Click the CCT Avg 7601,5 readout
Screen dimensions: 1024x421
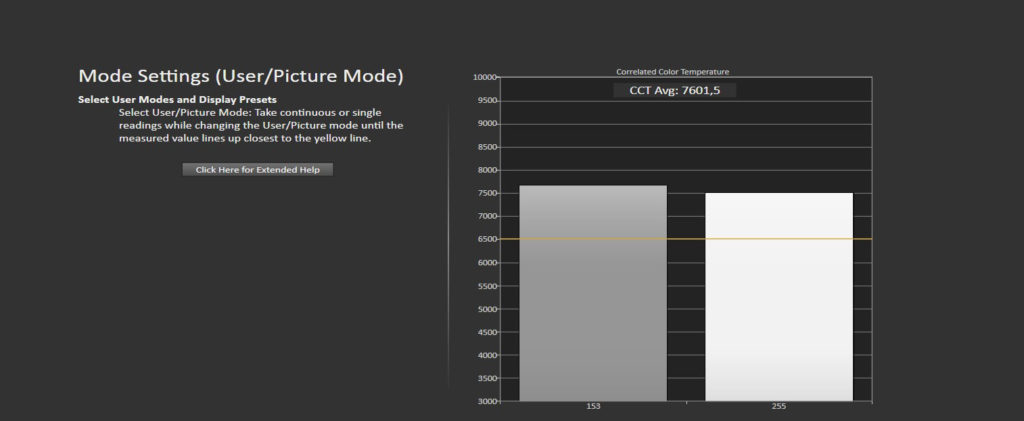tap(675, 91)
